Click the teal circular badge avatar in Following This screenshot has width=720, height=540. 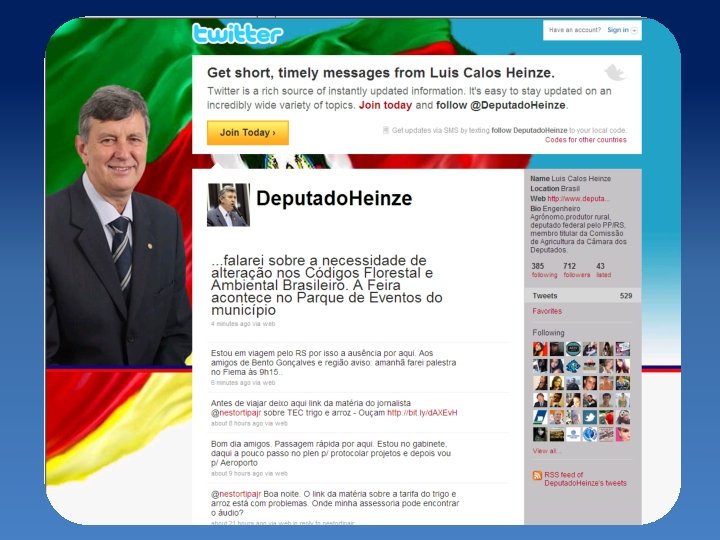pyautogui.click(x=573, y=349)
